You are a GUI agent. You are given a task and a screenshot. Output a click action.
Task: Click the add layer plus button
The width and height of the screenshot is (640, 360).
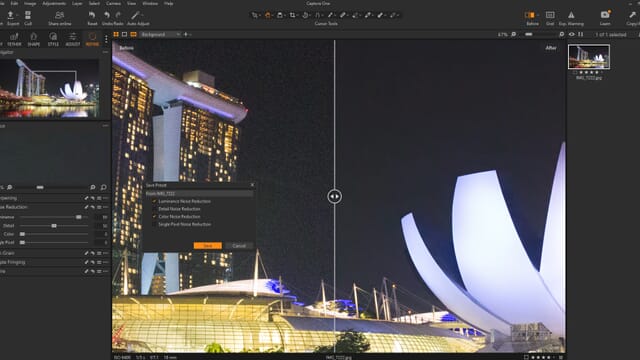(x=186, y=35)
